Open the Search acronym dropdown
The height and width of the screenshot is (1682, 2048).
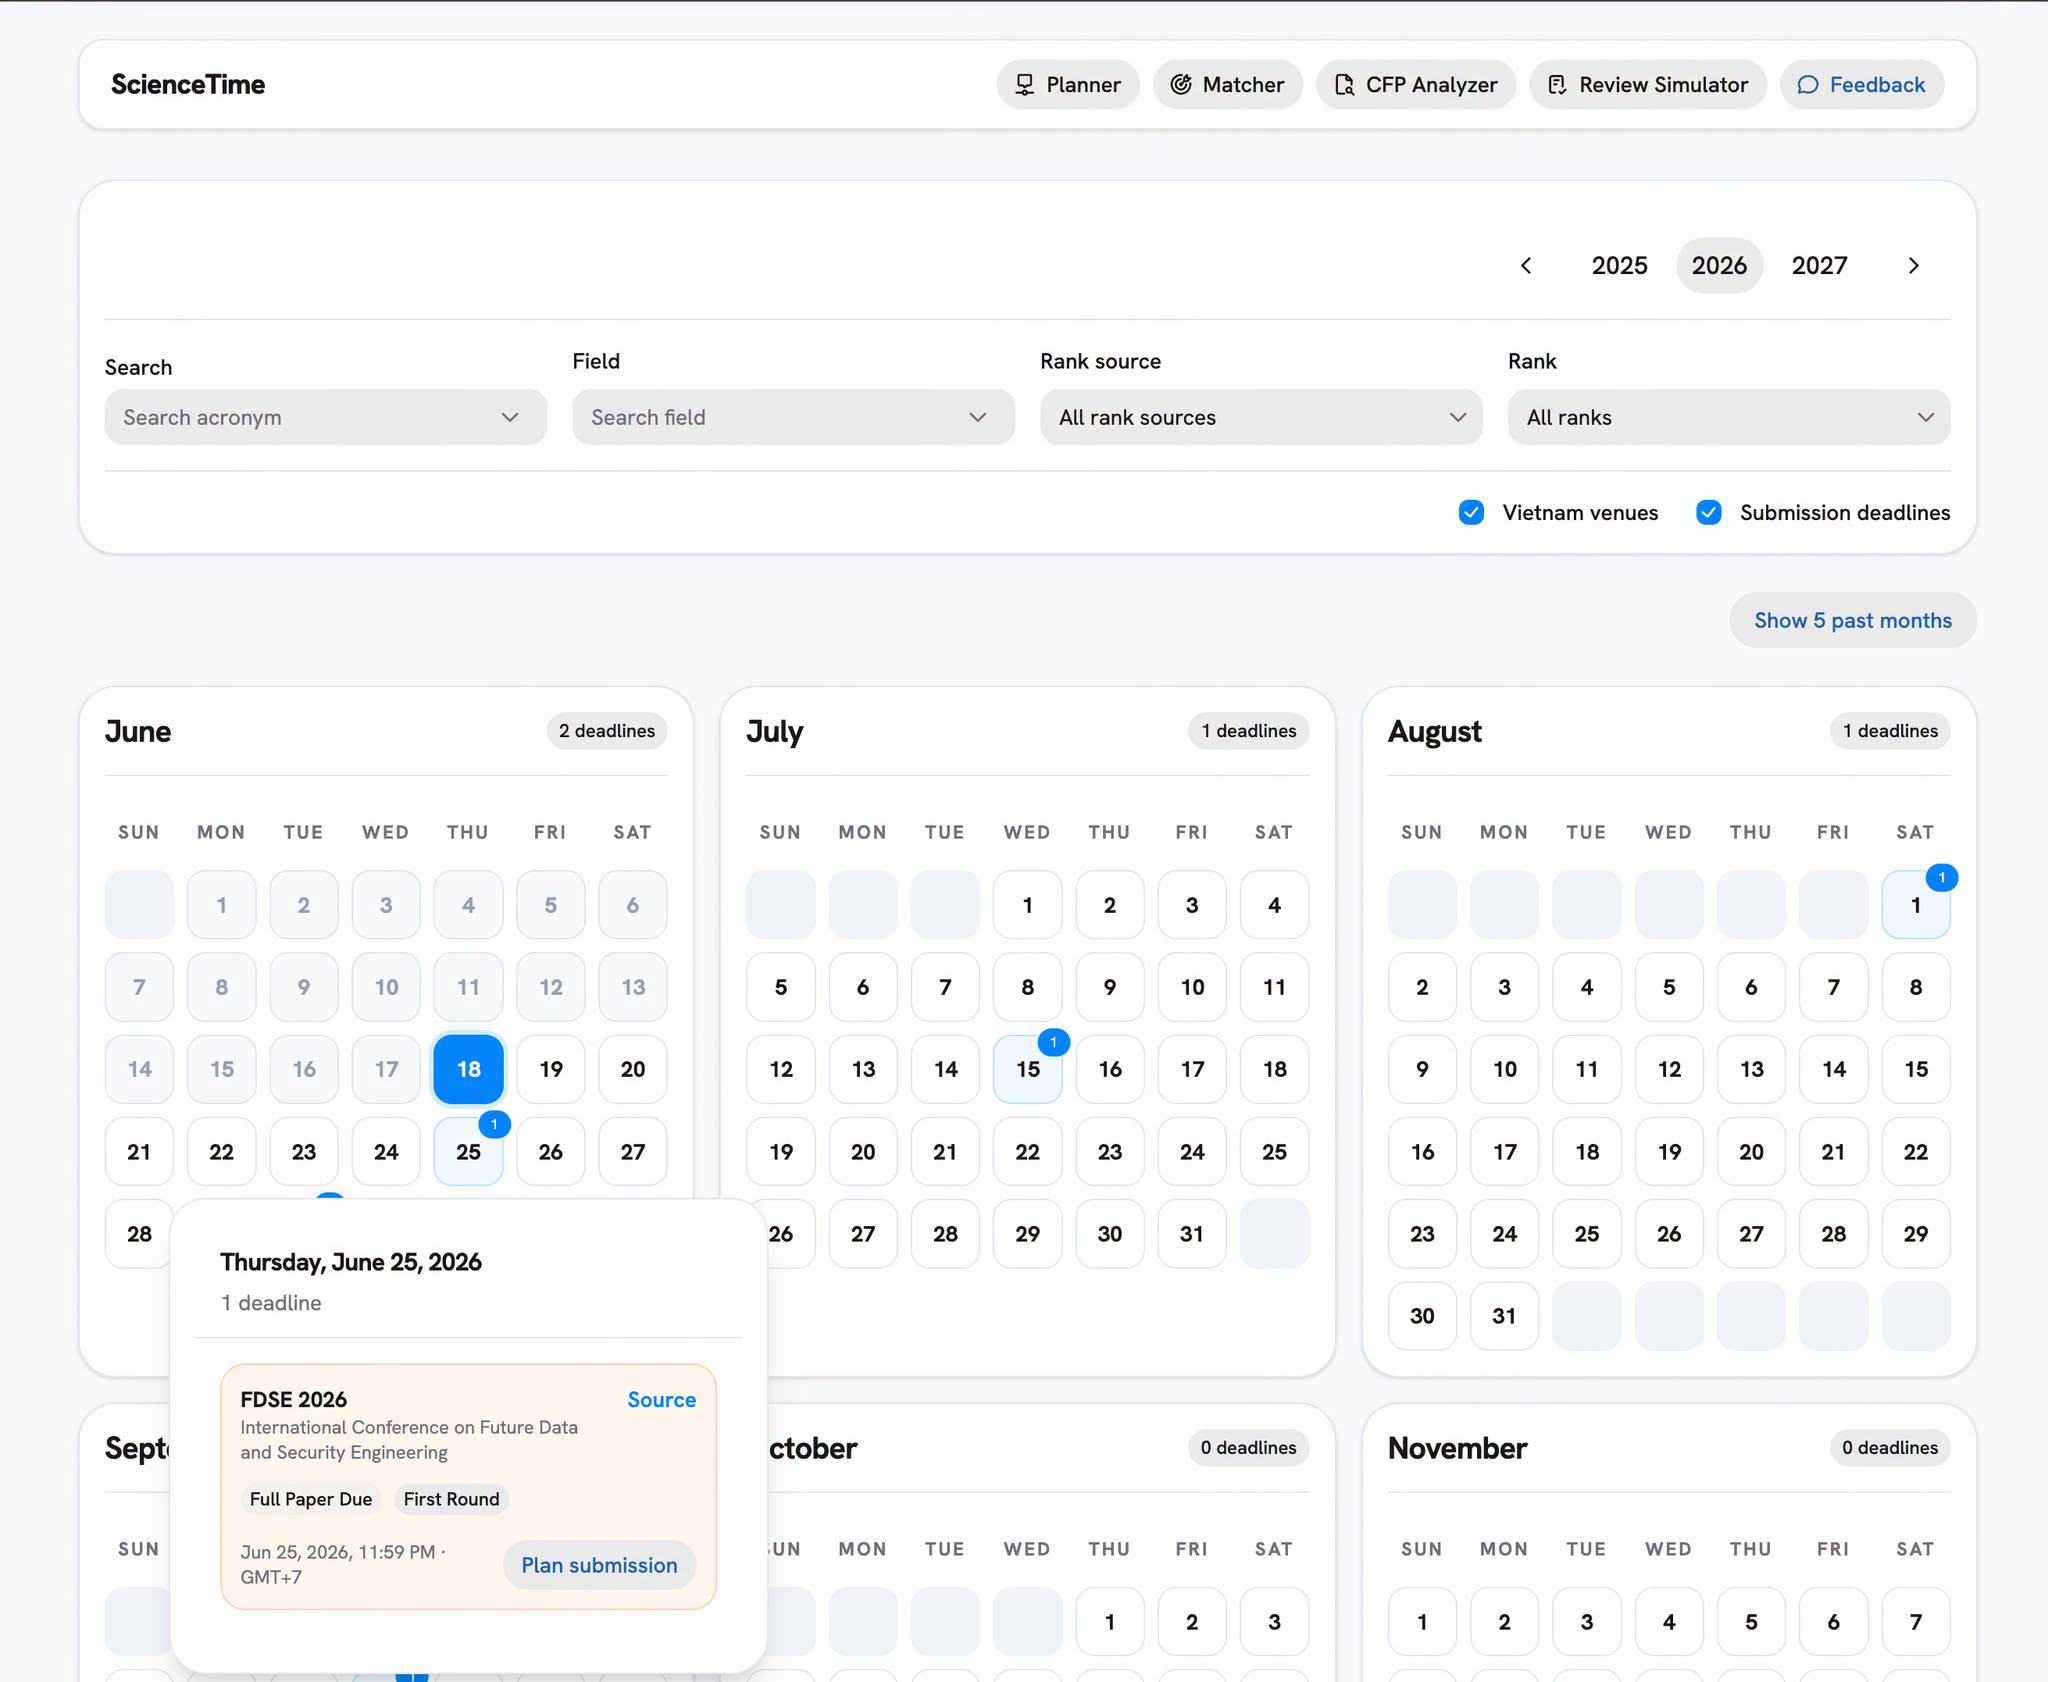[x=326, y=417]
